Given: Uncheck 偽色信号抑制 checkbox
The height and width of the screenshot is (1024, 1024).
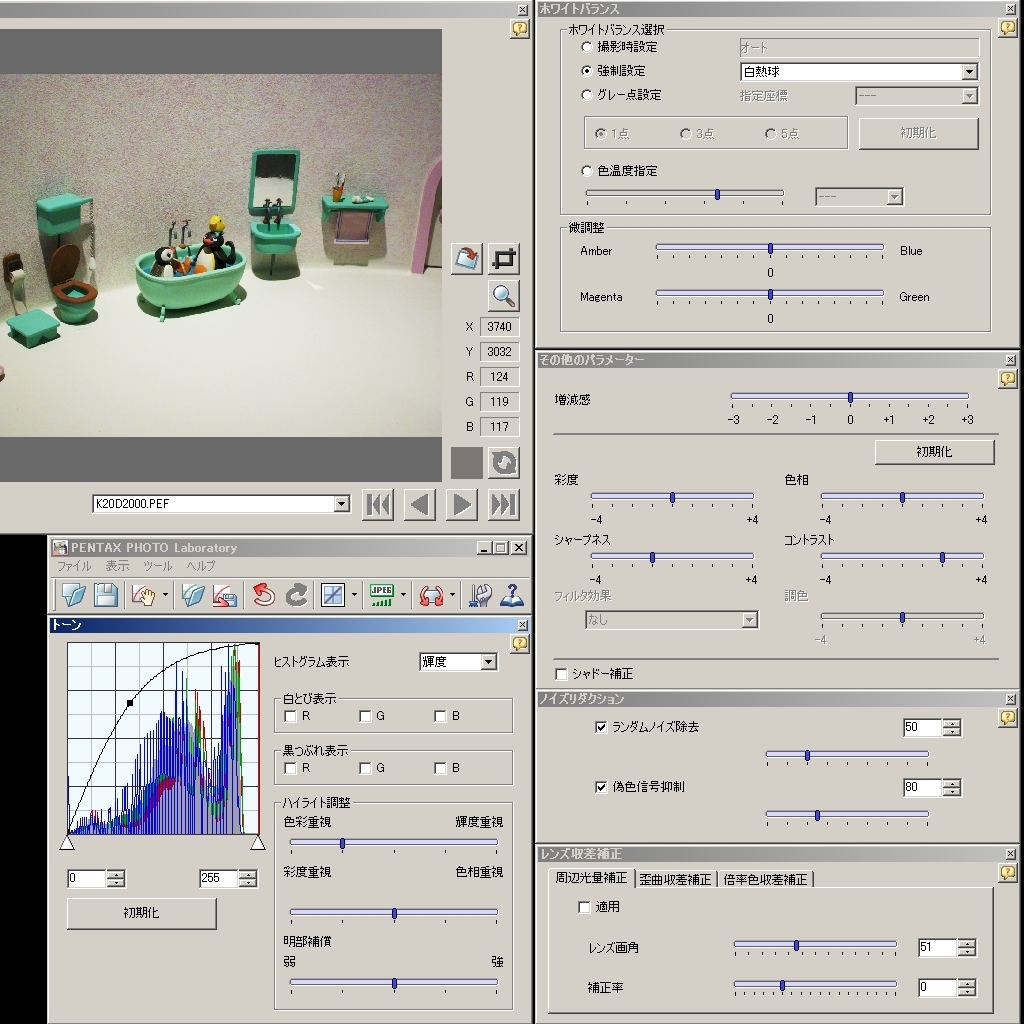Looking at the screenshot, I should click(x=601, y=787).
